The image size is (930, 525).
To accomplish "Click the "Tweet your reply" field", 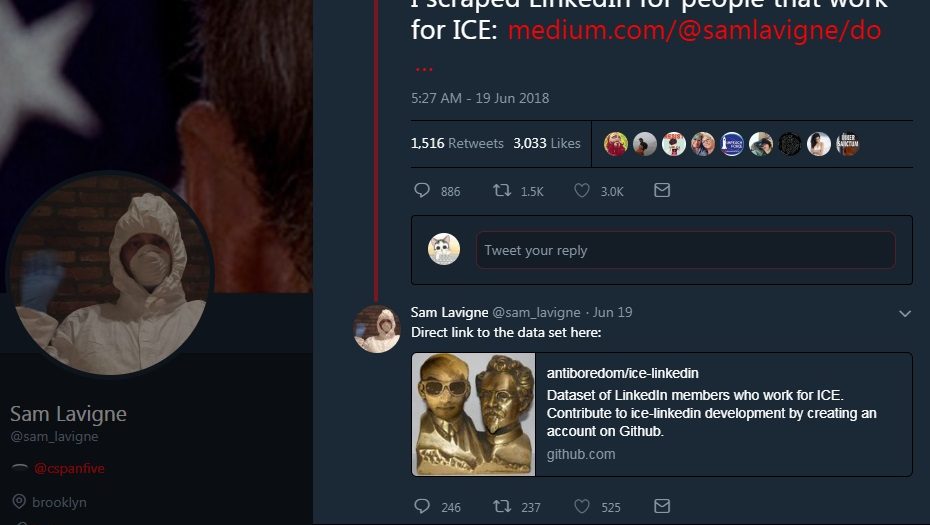I will pos(685,250).
